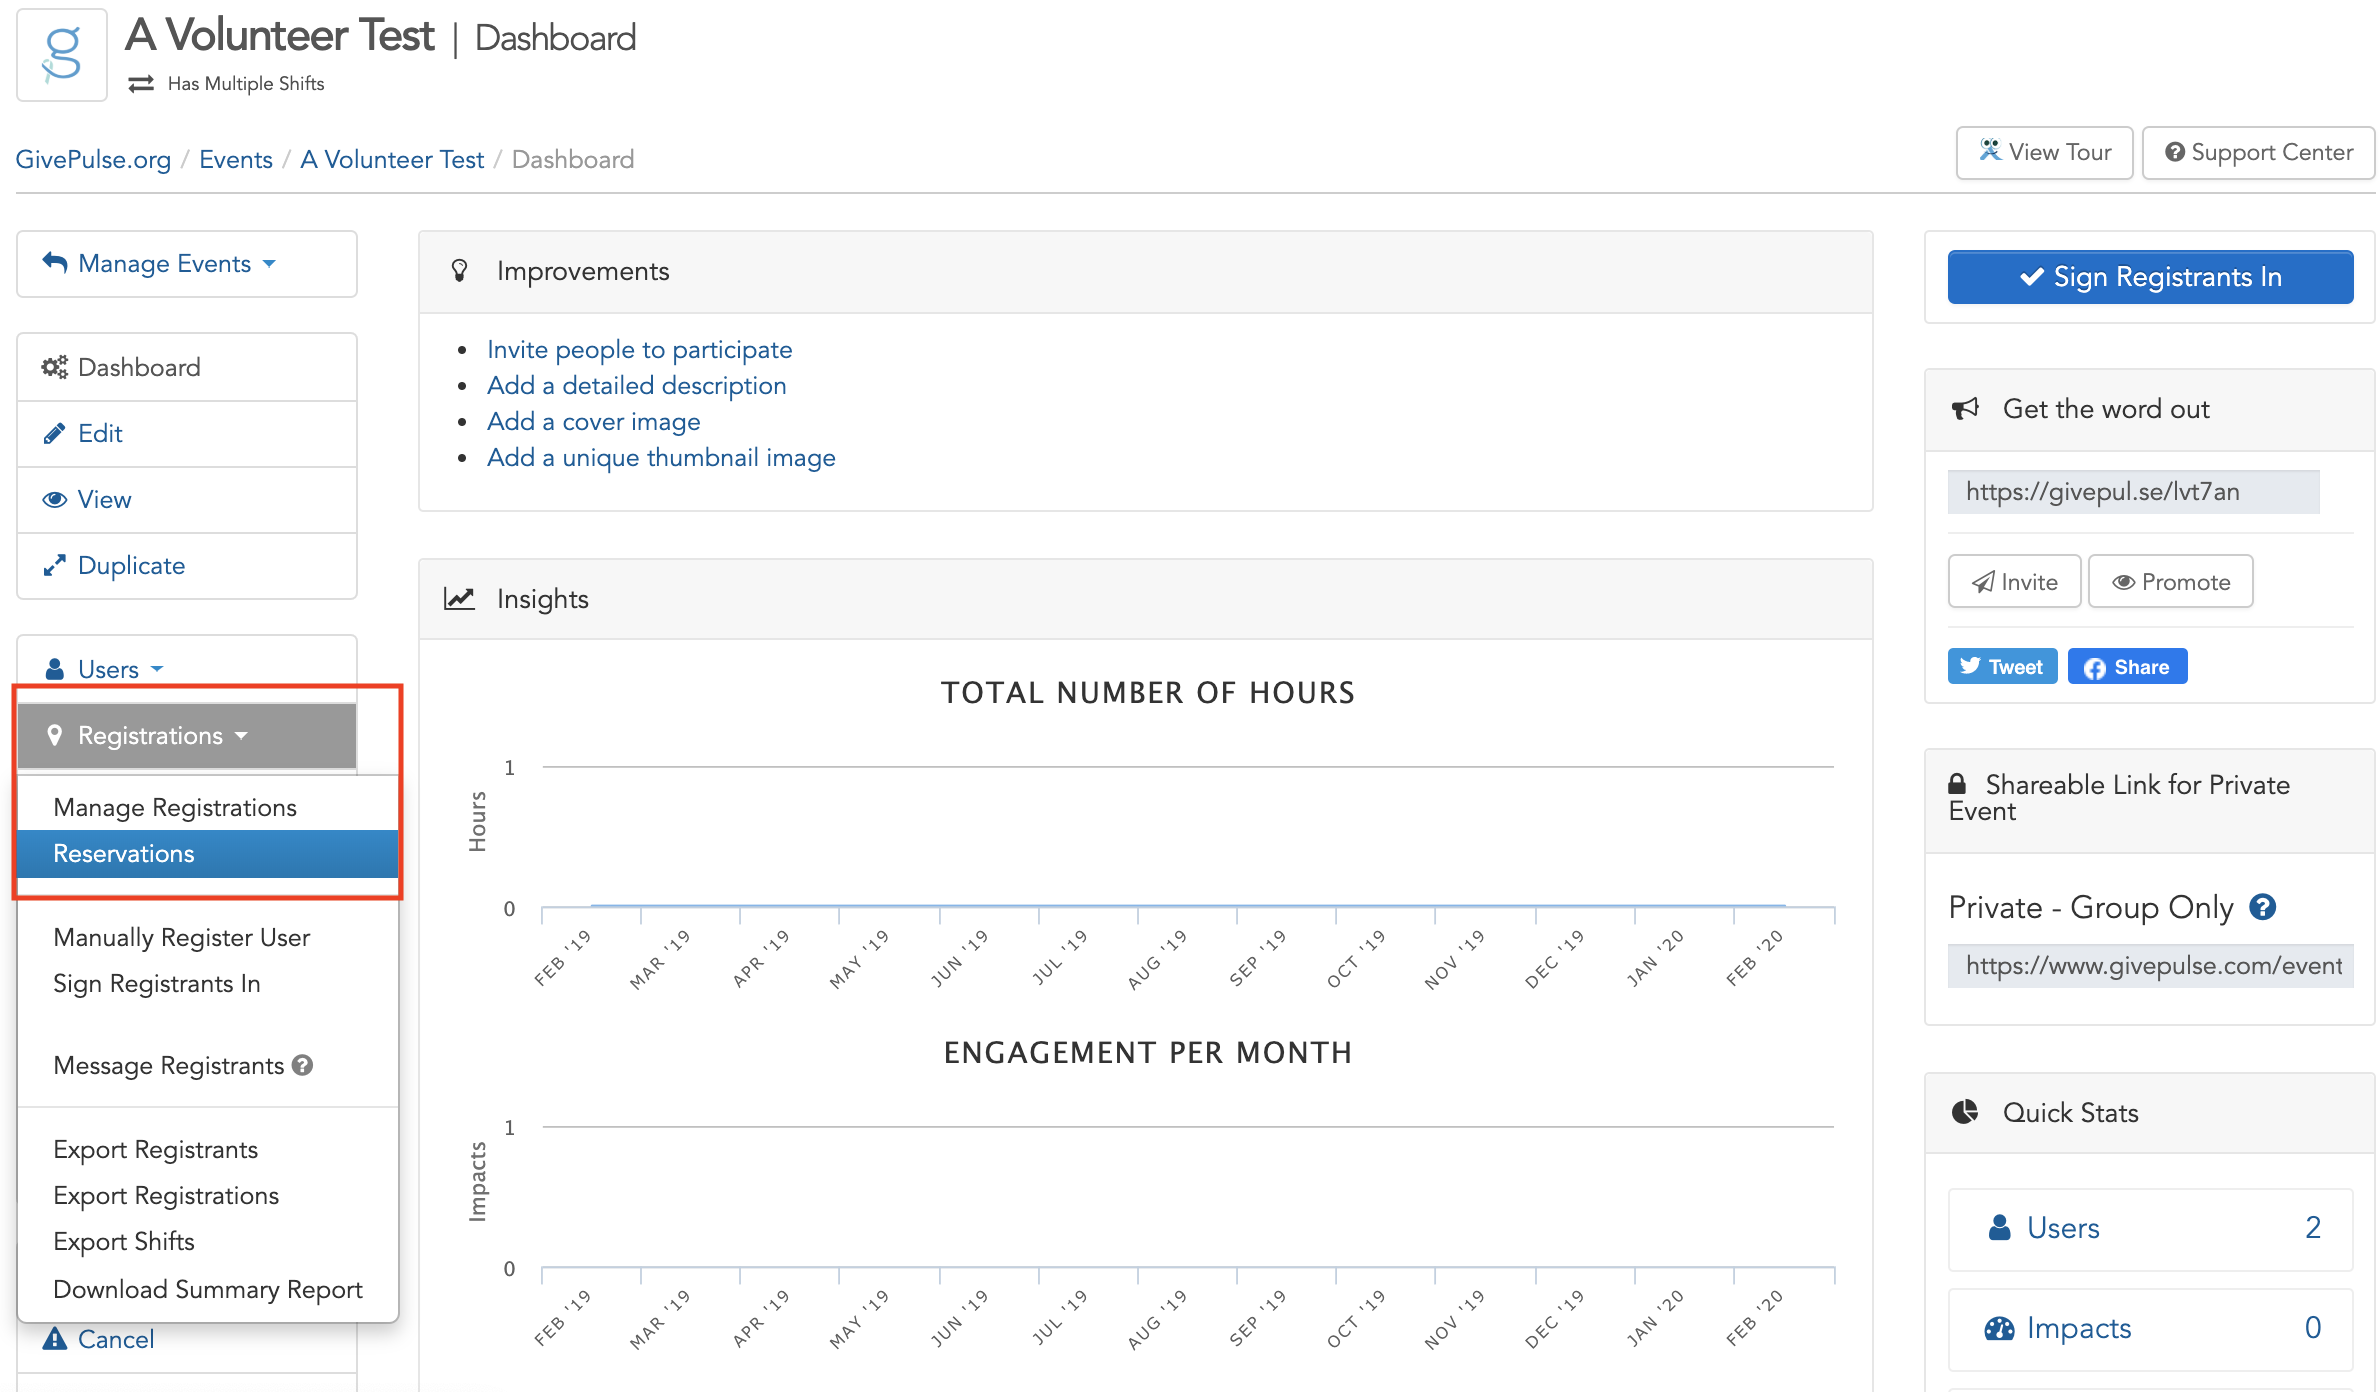Open Invite people to participate link
Viewport: 2380px width, 1392px height.
point(640,349)
